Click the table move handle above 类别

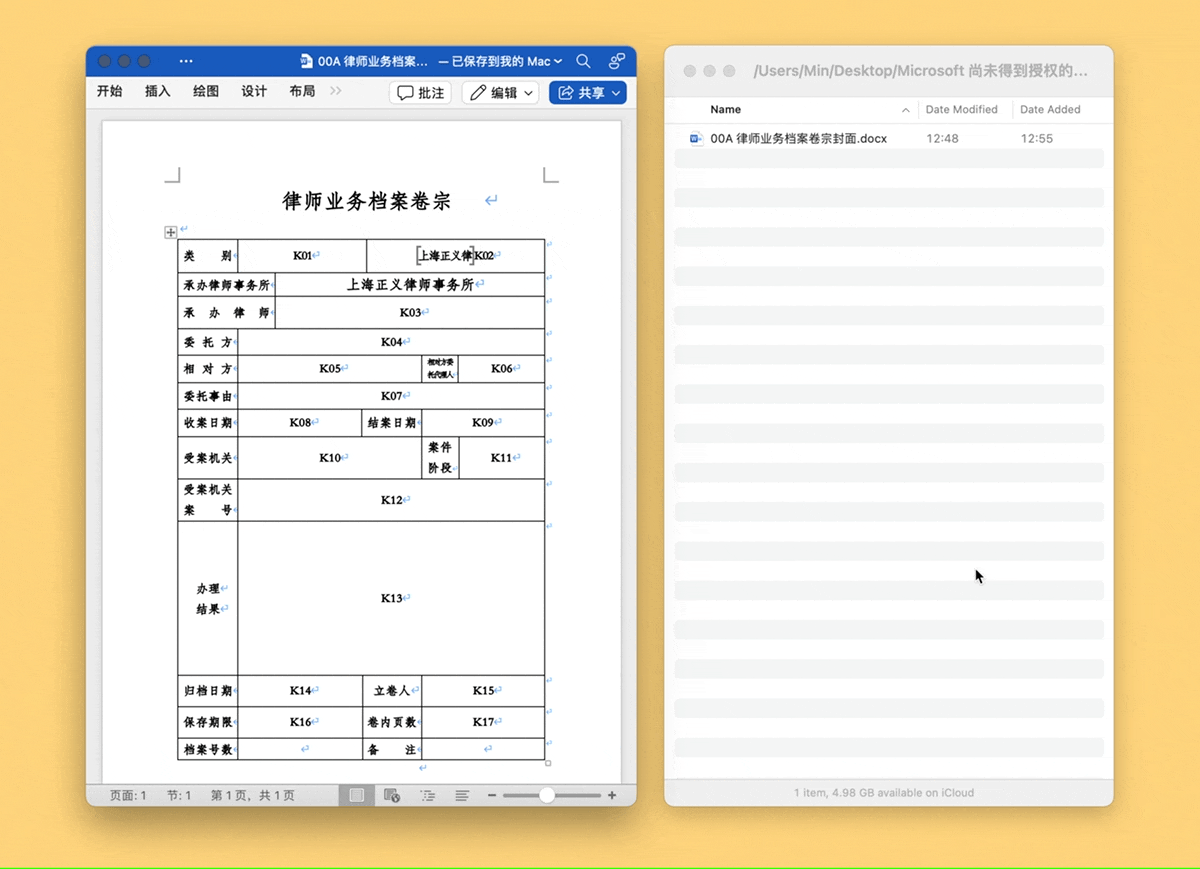tap(171, 232)
